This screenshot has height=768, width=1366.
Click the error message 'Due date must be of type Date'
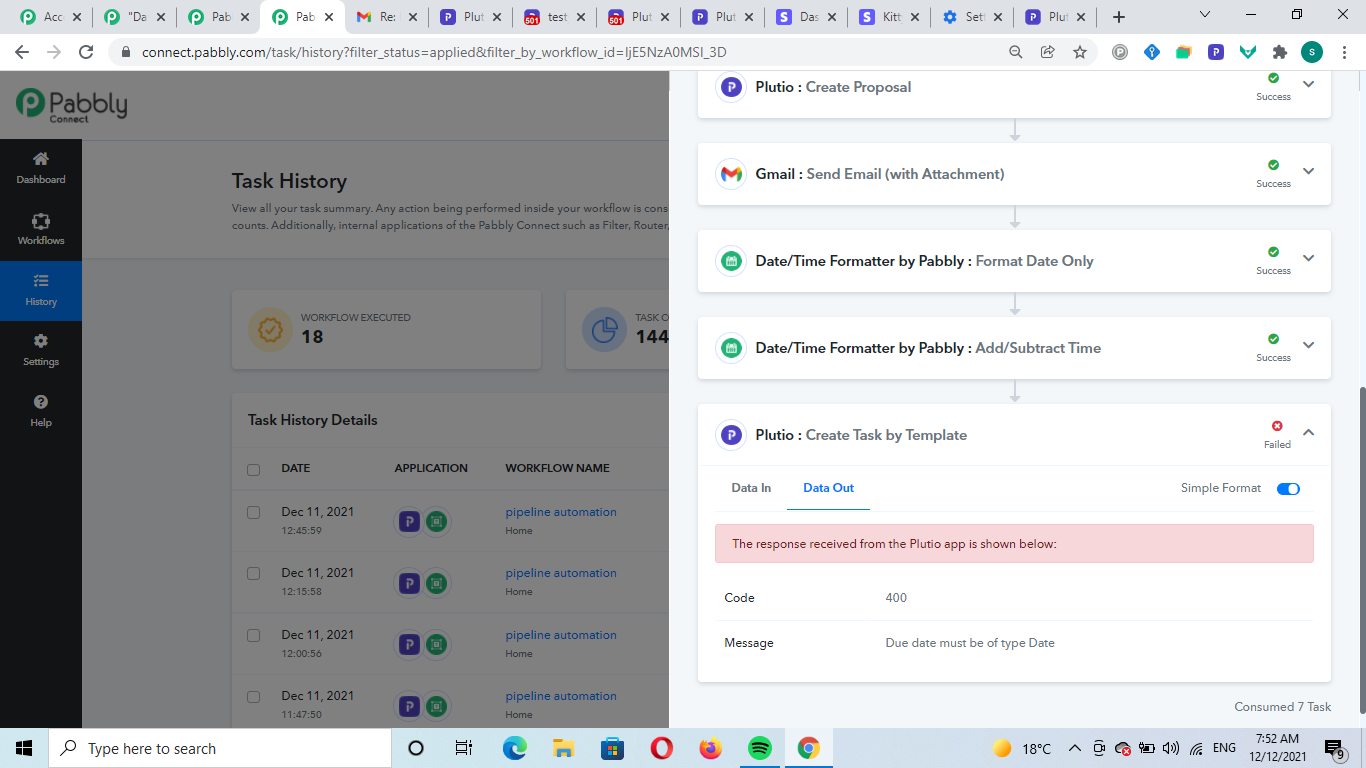coord(970,643)
